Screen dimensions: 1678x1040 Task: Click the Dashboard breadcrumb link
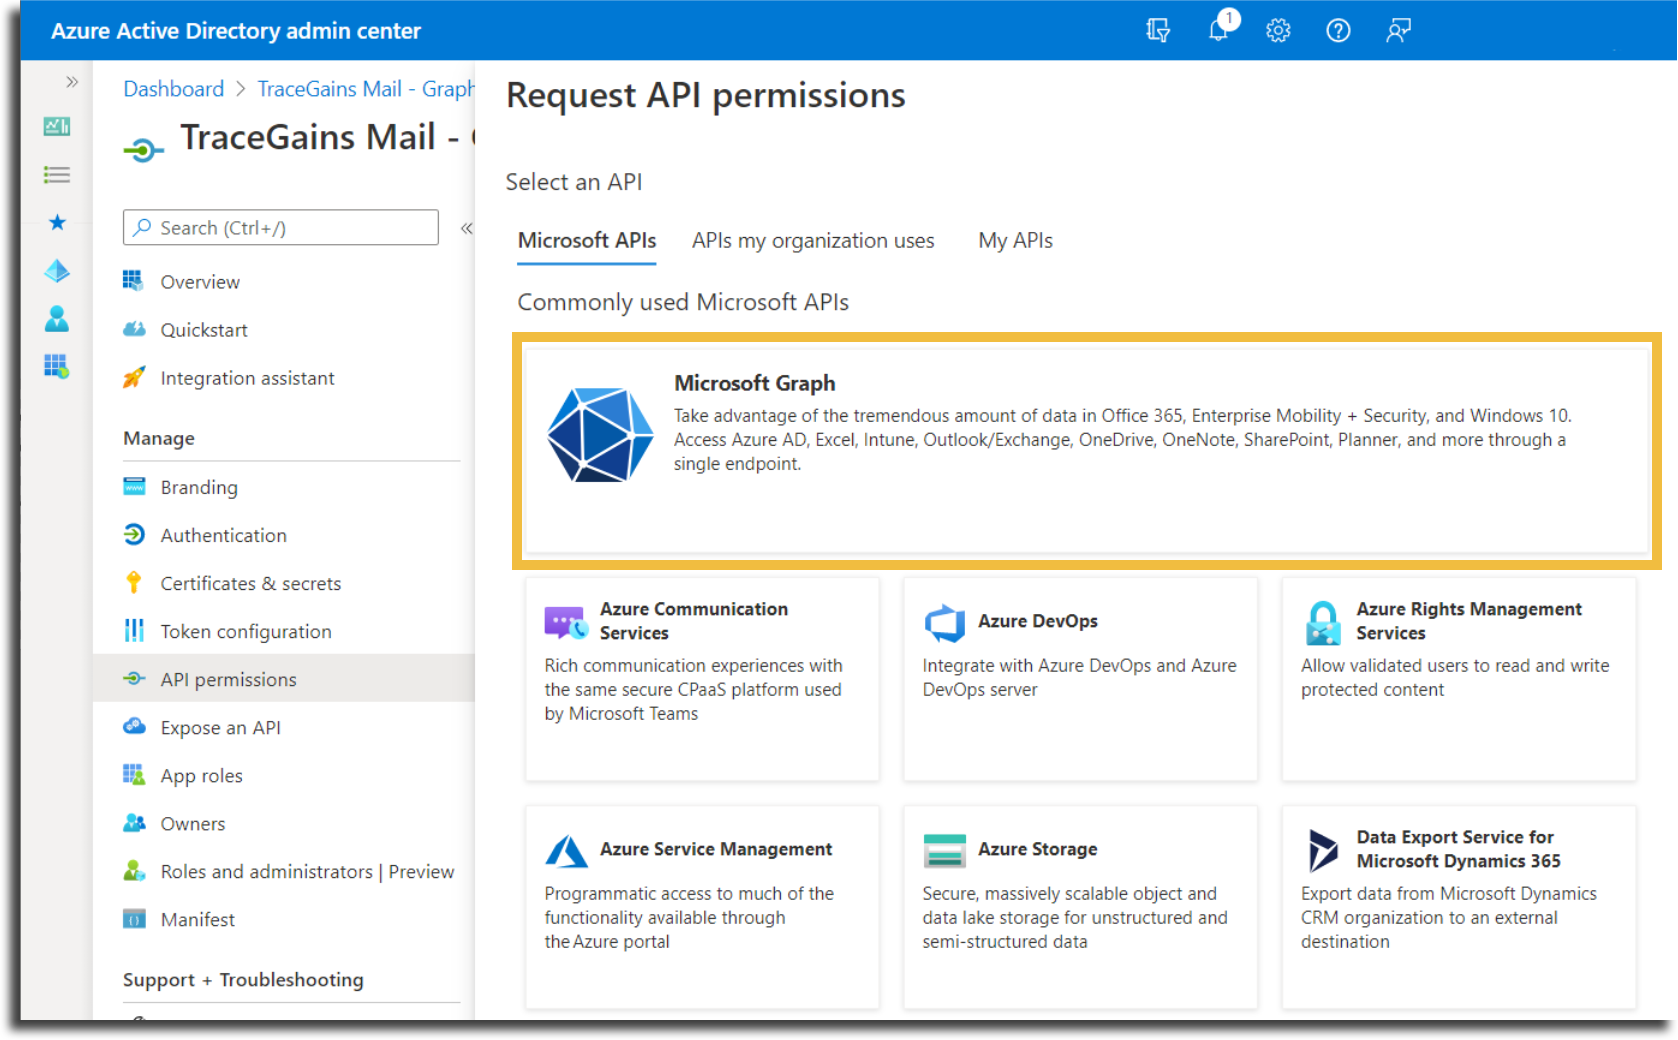(x=174, y=89)
